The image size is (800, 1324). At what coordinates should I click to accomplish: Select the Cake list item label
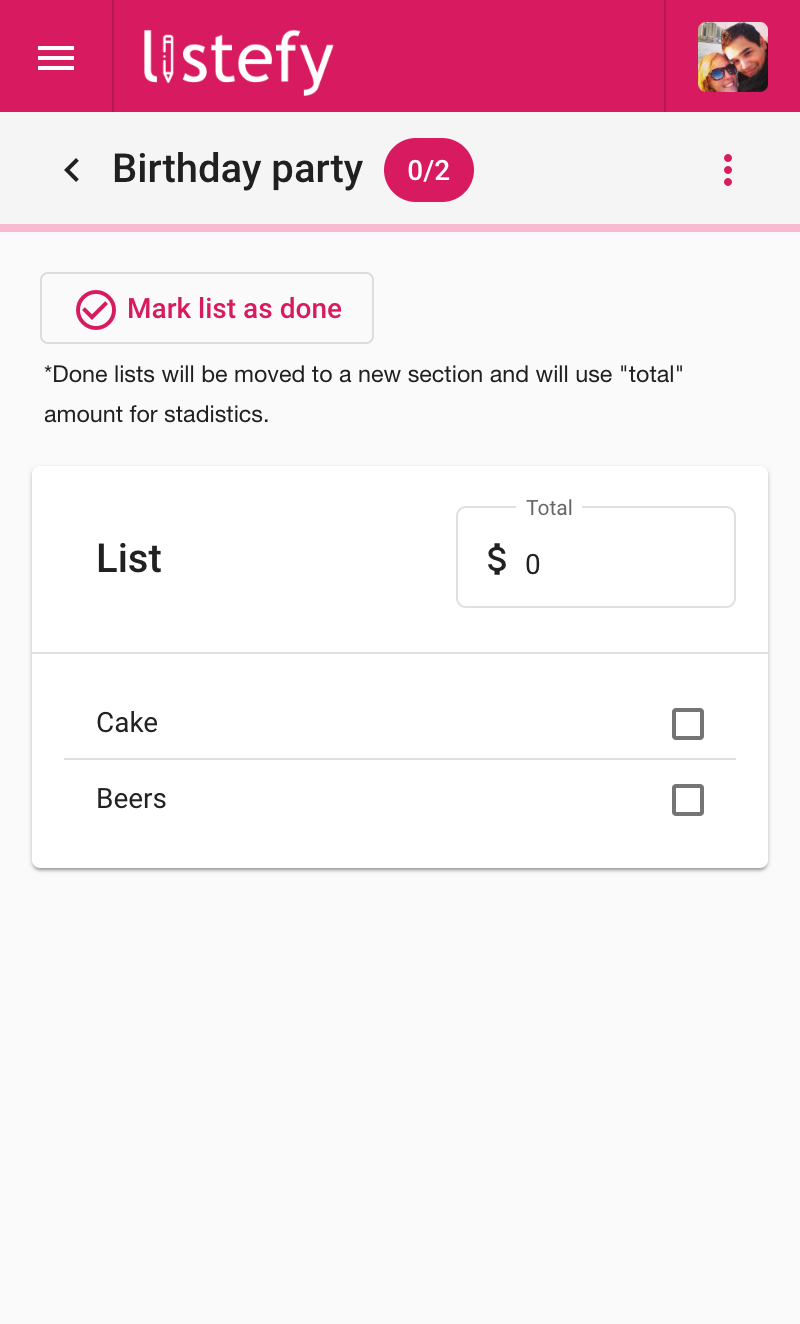pyautogui.click(x=127, y=723)
